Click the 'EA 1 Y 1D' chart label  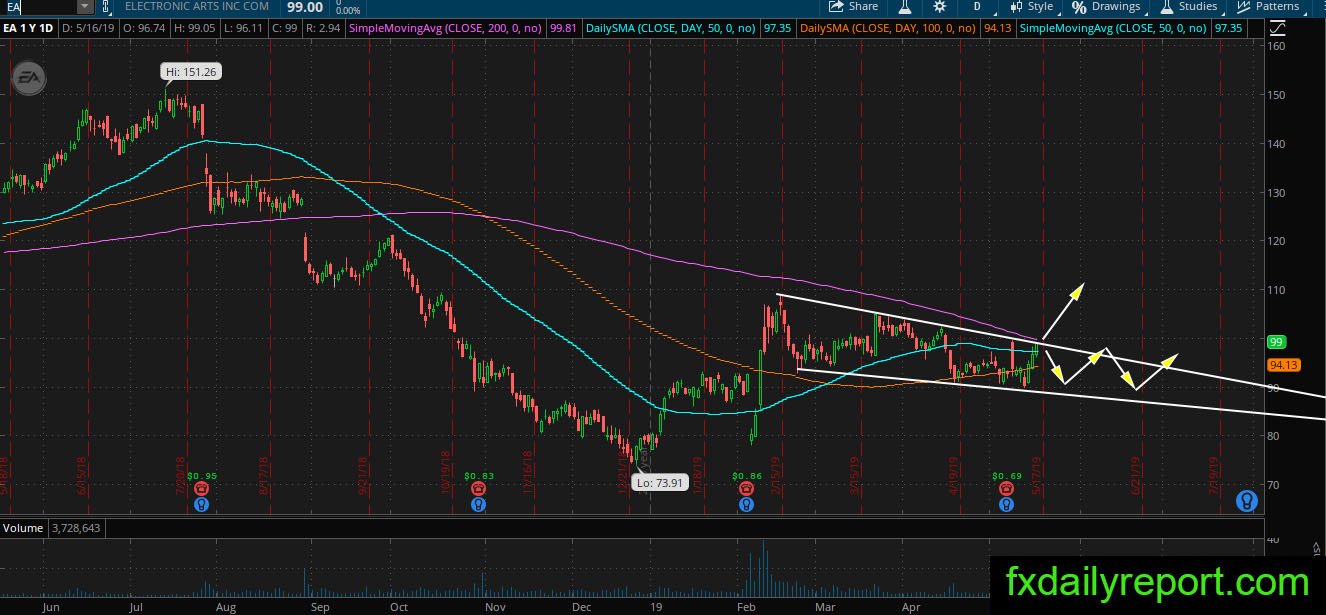click(x=30, y=29)
